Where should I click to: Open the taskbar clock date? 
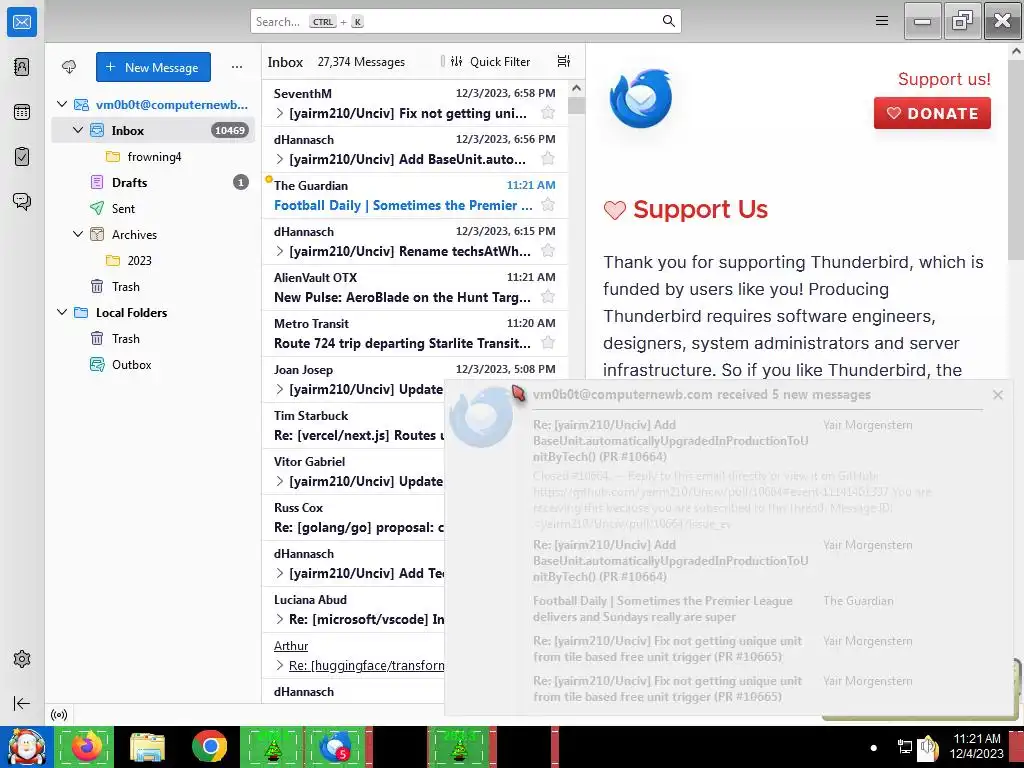coord(976,746)
